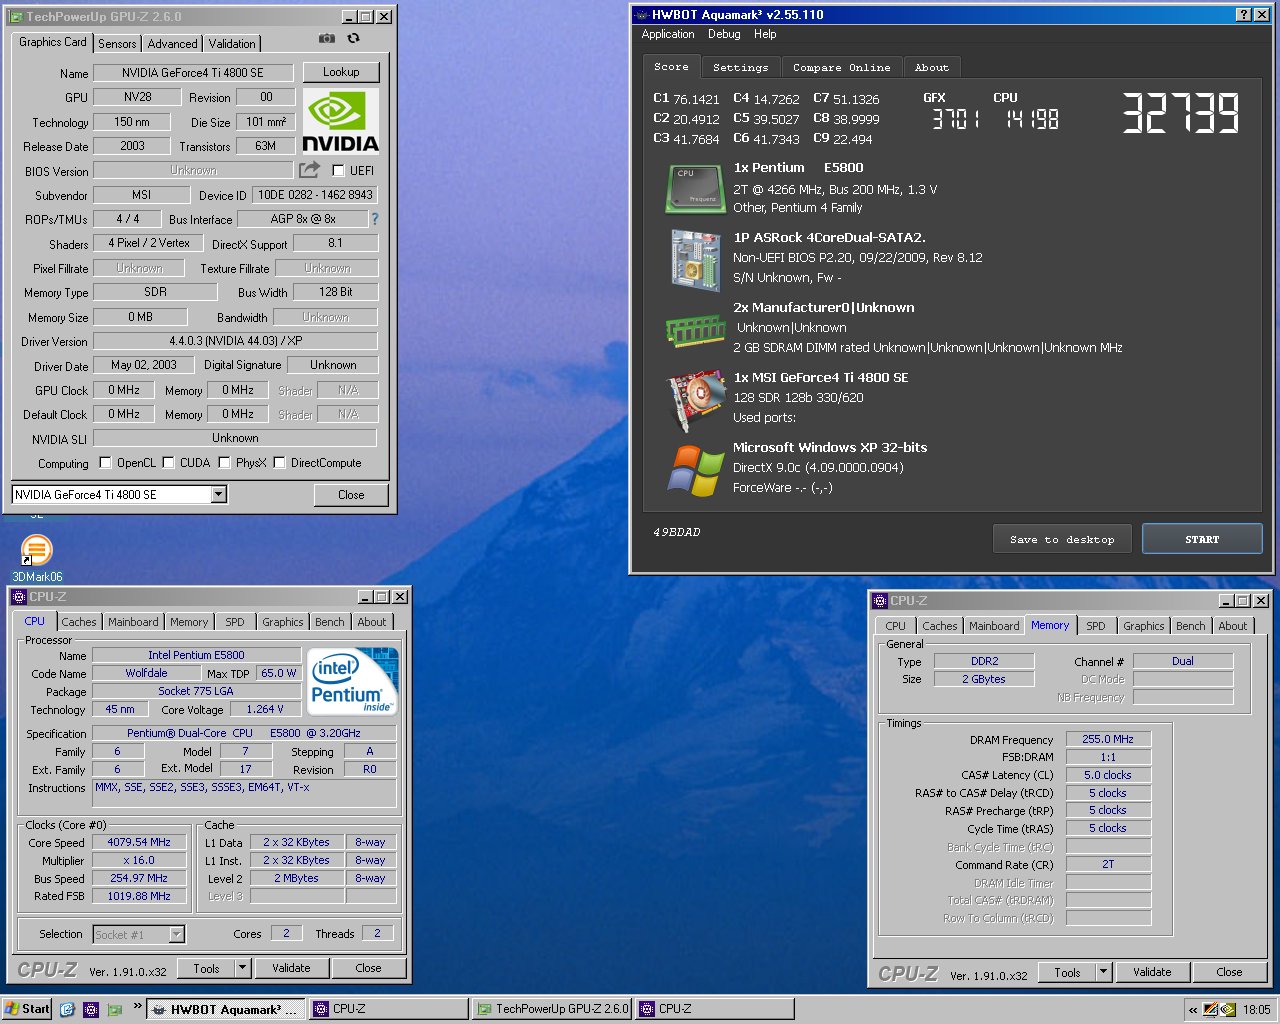Viewport: 1280px width, 1024px height.
Task: Click the NVIDIA tray icon
Action: click(x=1228, y=1010)
